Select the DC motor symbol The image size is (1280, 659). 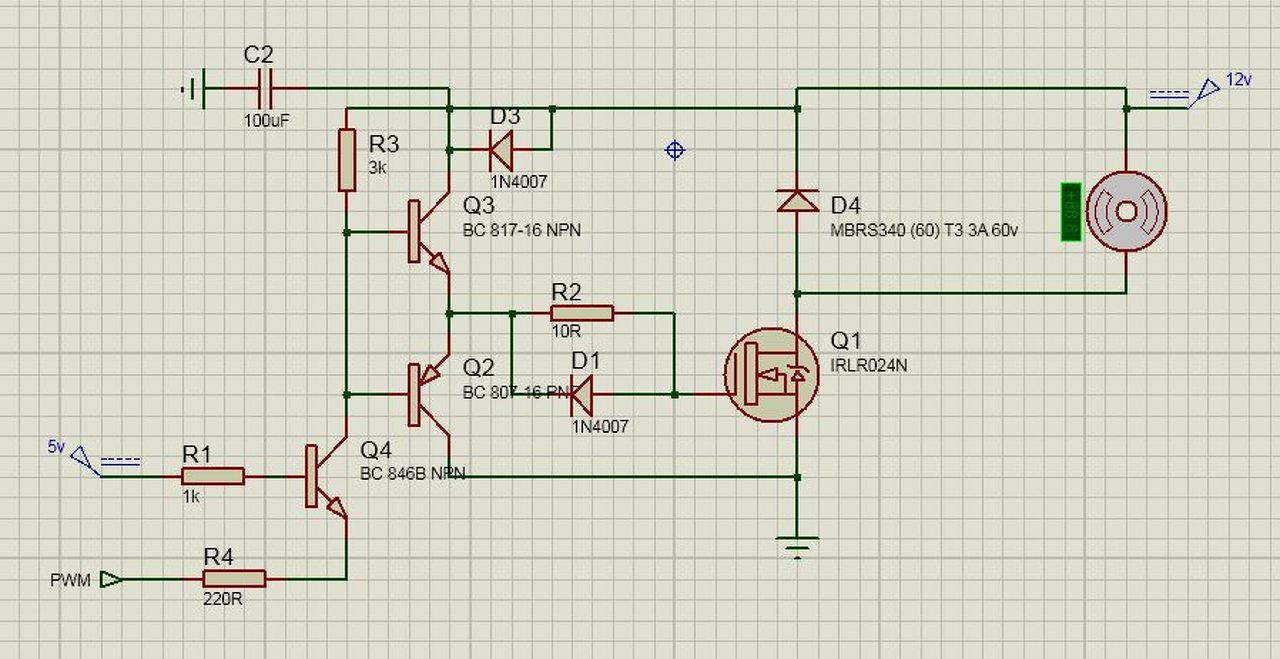pyautogui.click(x=1126, y=211)
